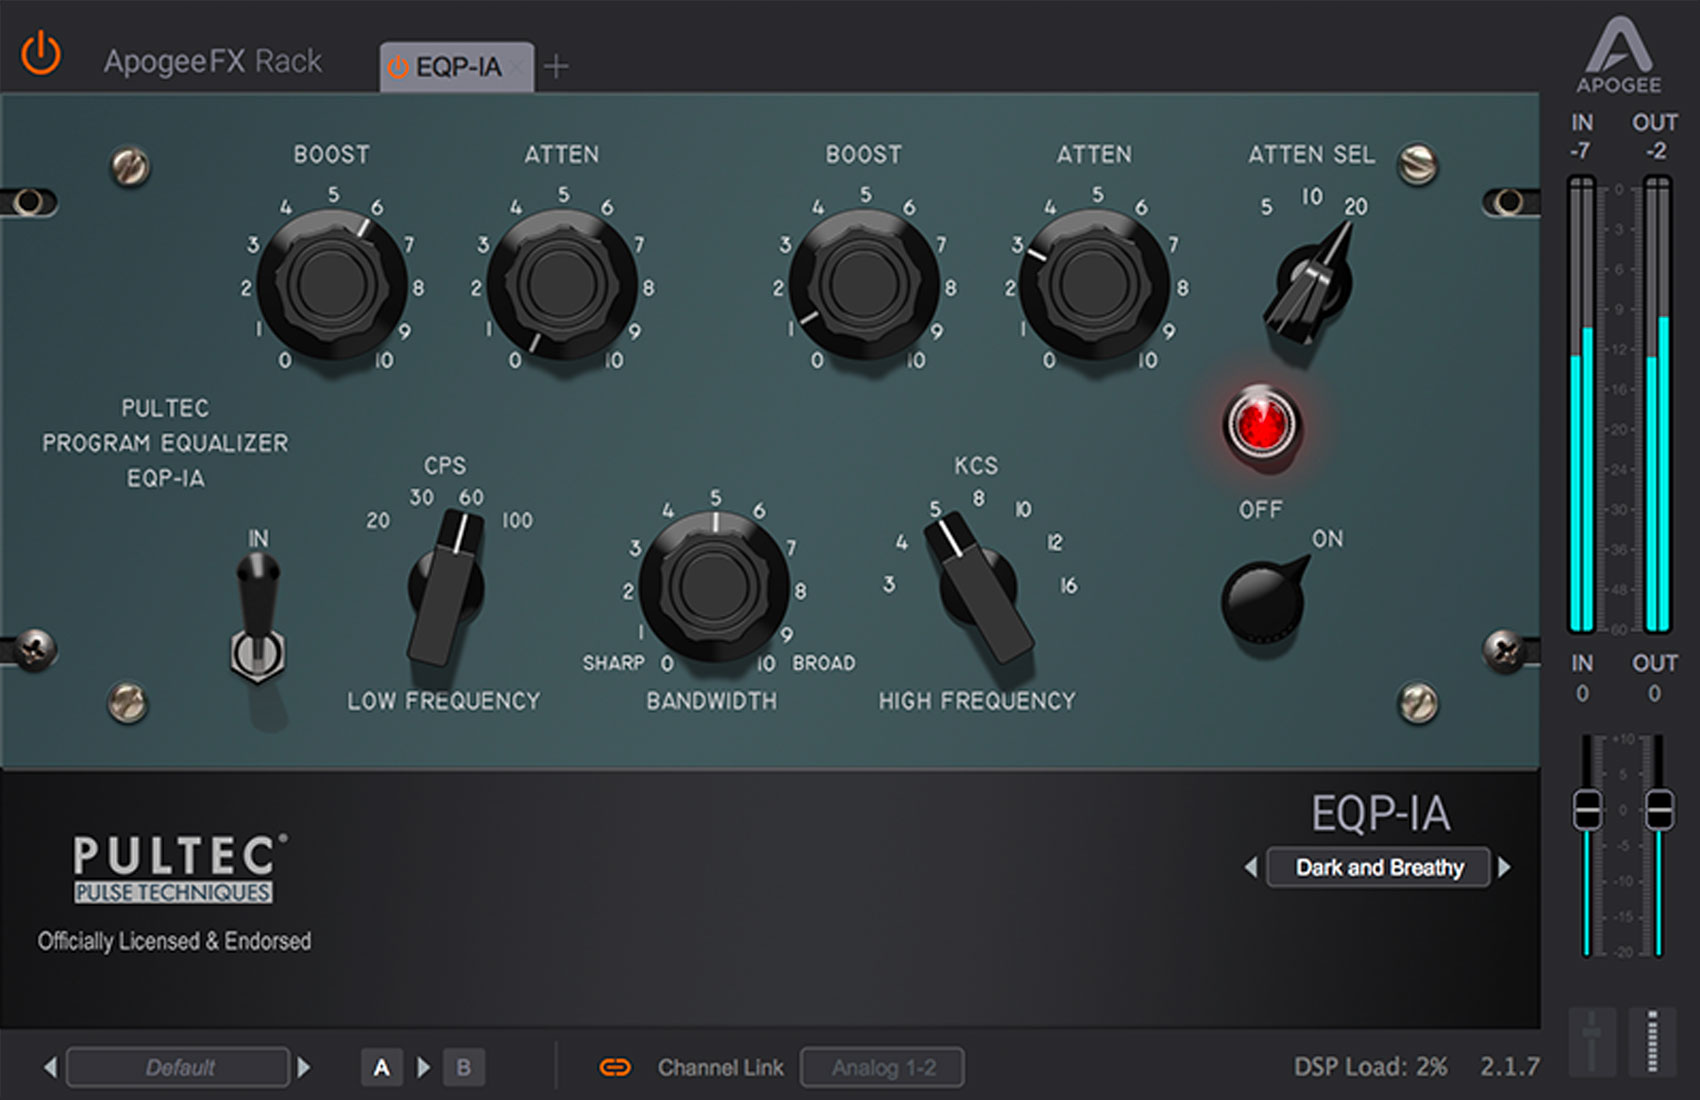Click the IN peak meter
The width and height of the screenshot is (1700, 1100).
coord(1581,404)
